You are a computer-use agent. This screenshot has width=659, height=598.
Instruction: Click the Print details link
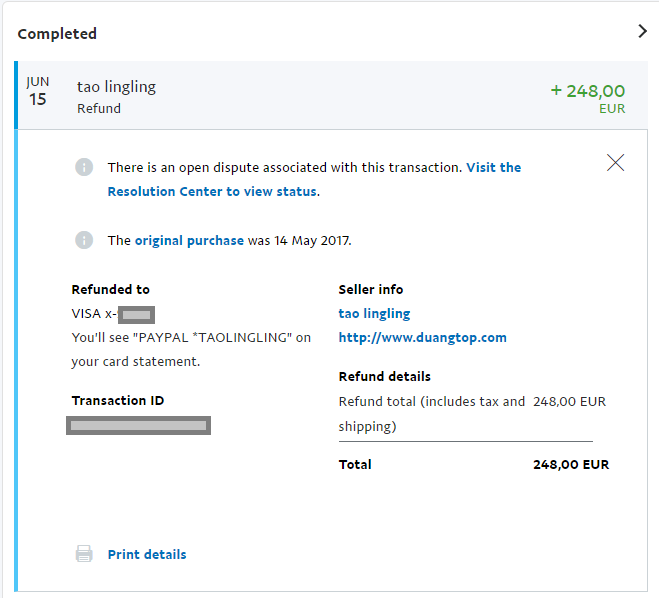point(147,554)
